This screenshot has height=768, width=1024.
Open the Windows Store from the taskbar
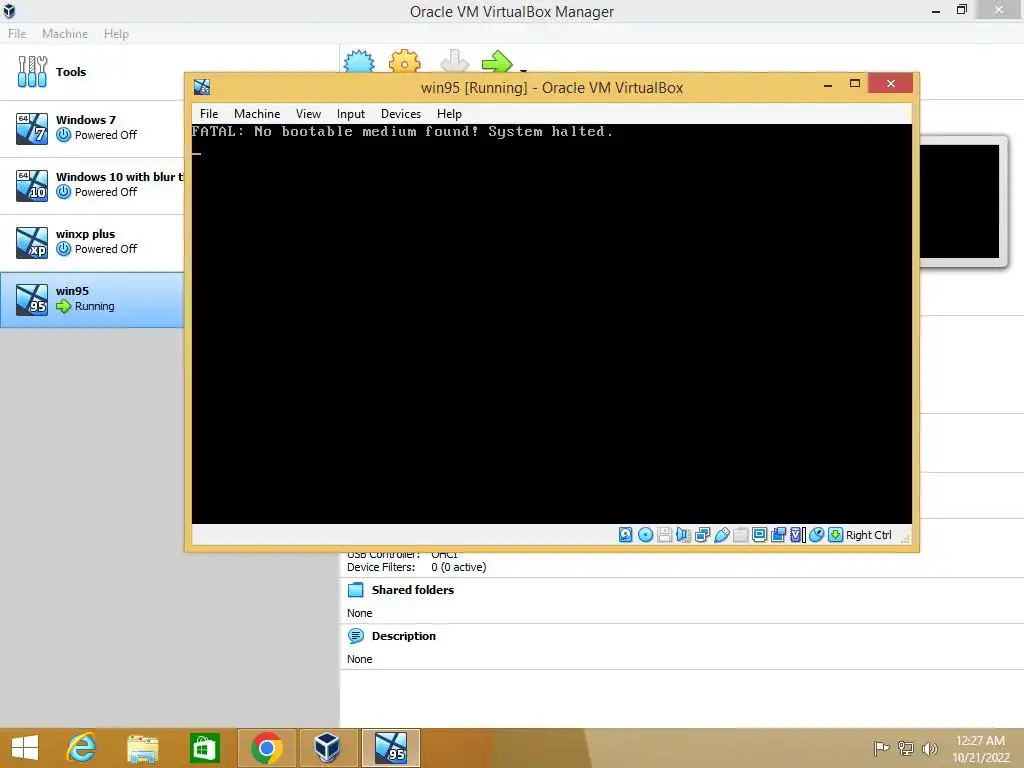pos(204,748)
